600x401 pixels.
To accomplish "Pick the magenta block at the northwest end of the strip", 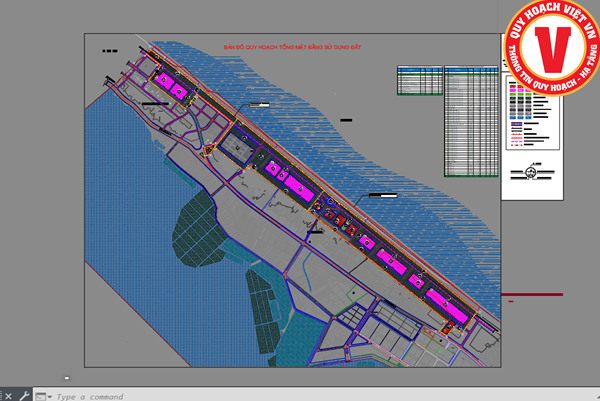I will [x=168, y=85].
